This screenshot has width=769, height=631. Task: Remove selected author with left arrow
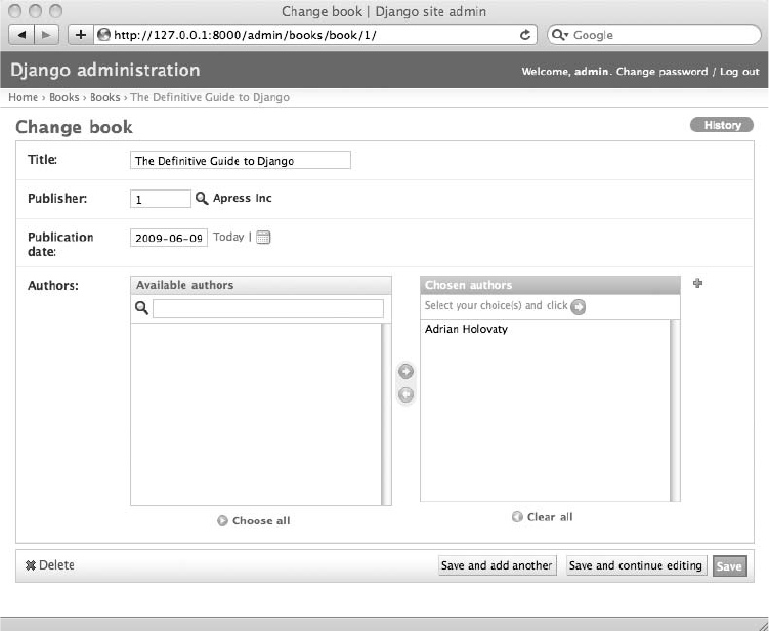pyautogui.click(x=406, y=394)
